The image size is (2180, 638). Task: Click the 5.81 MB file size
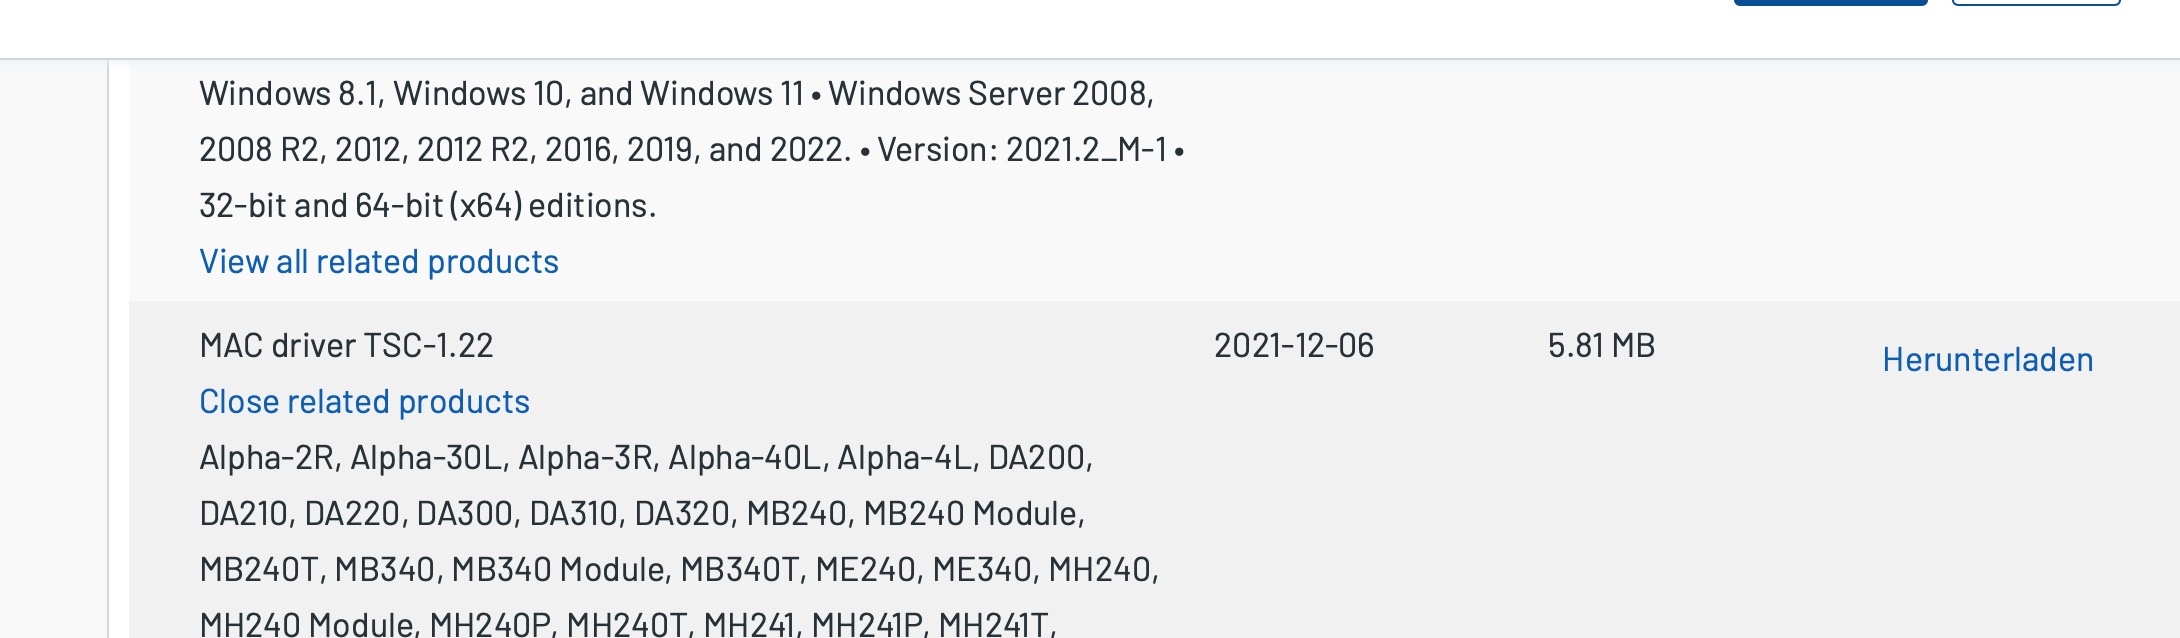pos(1601,346)
